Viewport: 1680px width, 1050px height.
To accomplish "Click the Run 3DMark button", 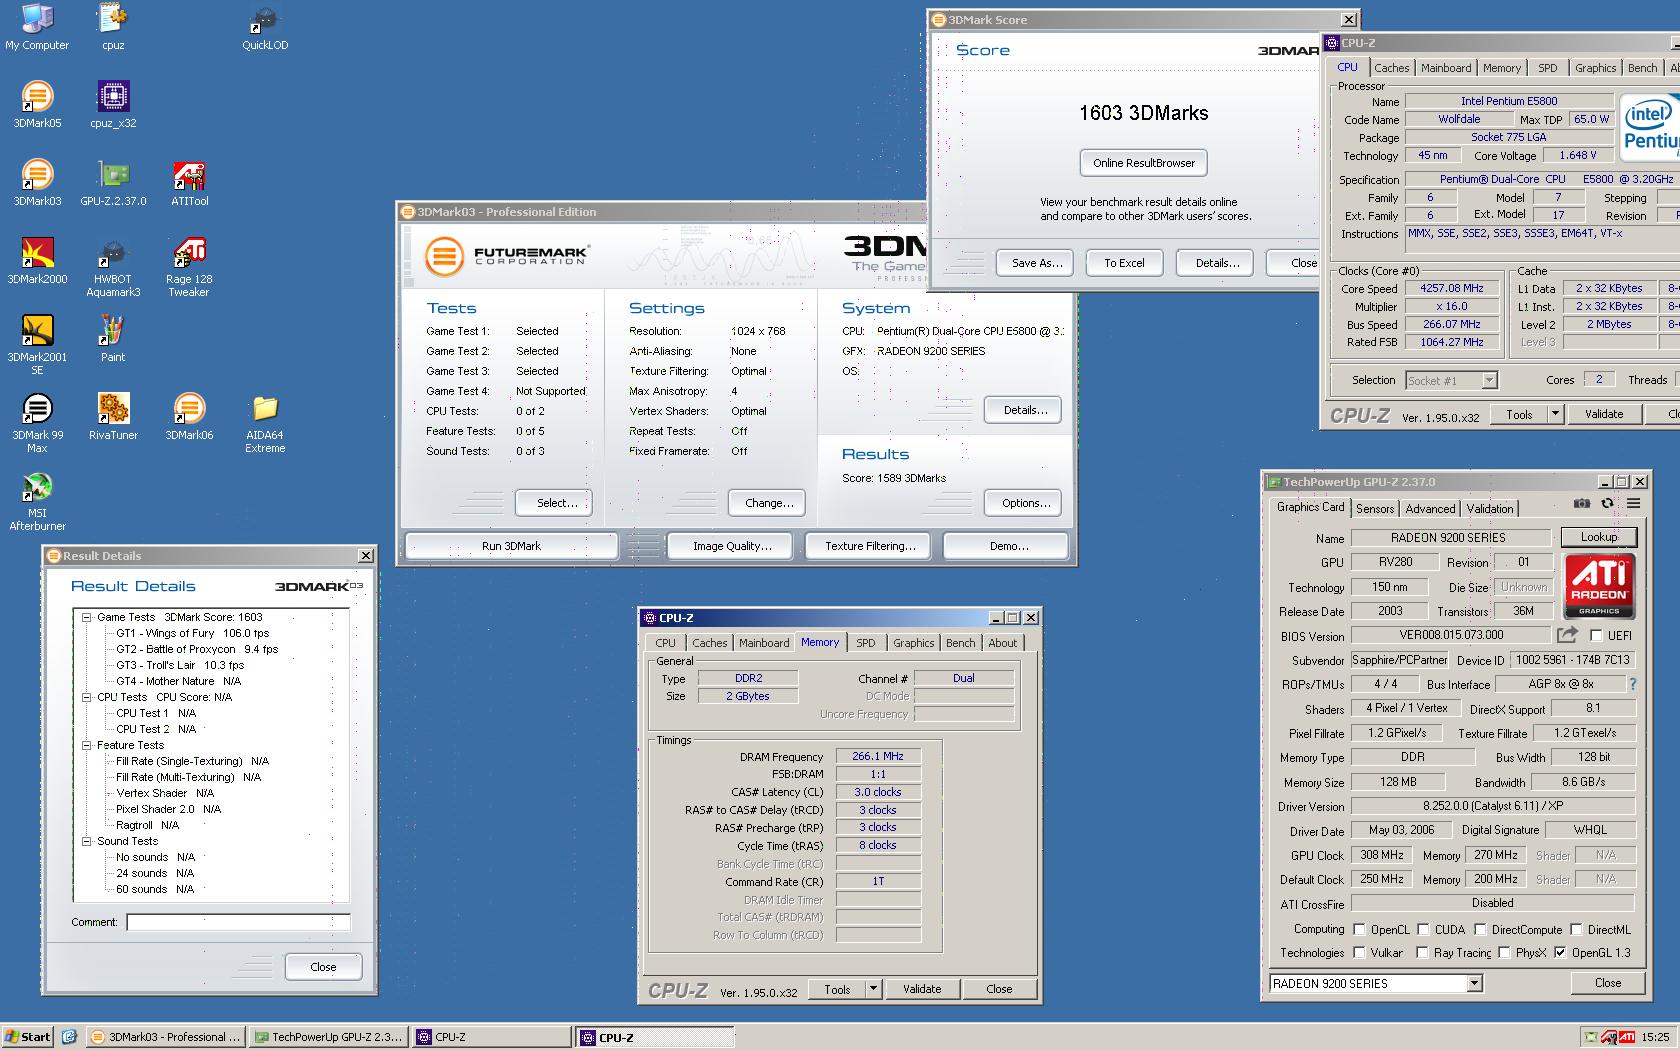I will (x=511, y=546).
